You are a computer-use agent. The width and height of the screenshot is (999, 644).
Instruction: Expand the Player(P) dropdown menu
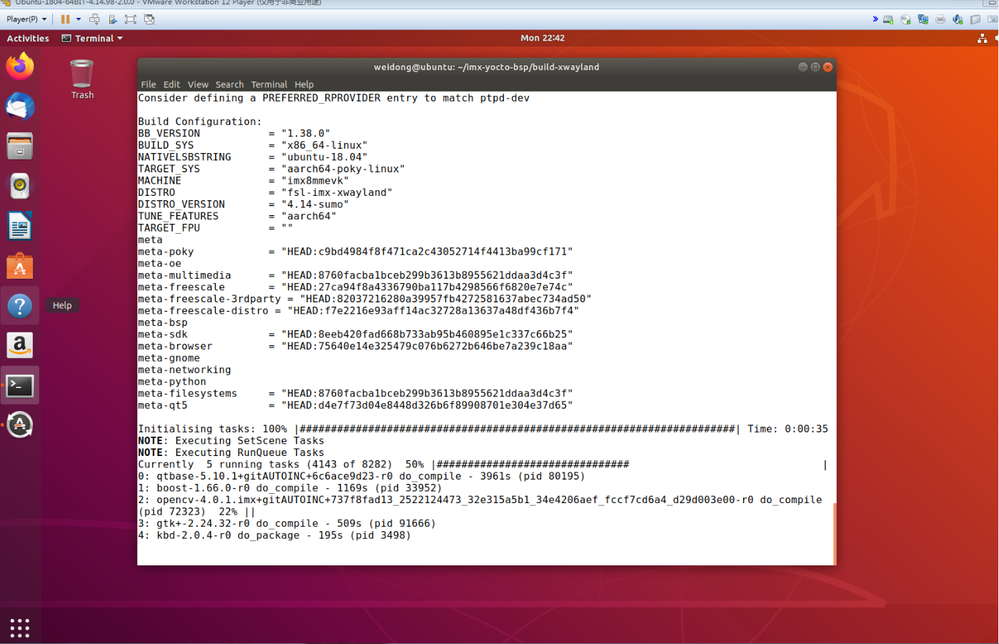click(x=26, y=19)
